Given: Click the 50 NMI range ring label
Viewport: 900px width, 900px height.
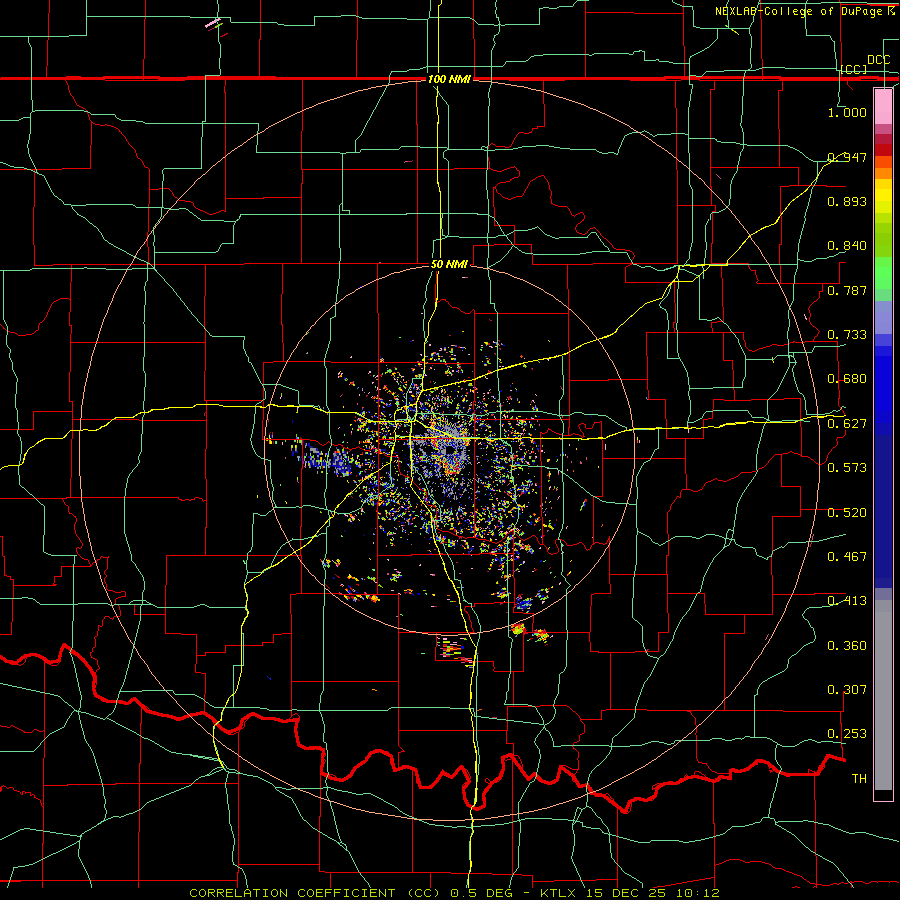Looking at the screenshot, I should pos(449,264).
